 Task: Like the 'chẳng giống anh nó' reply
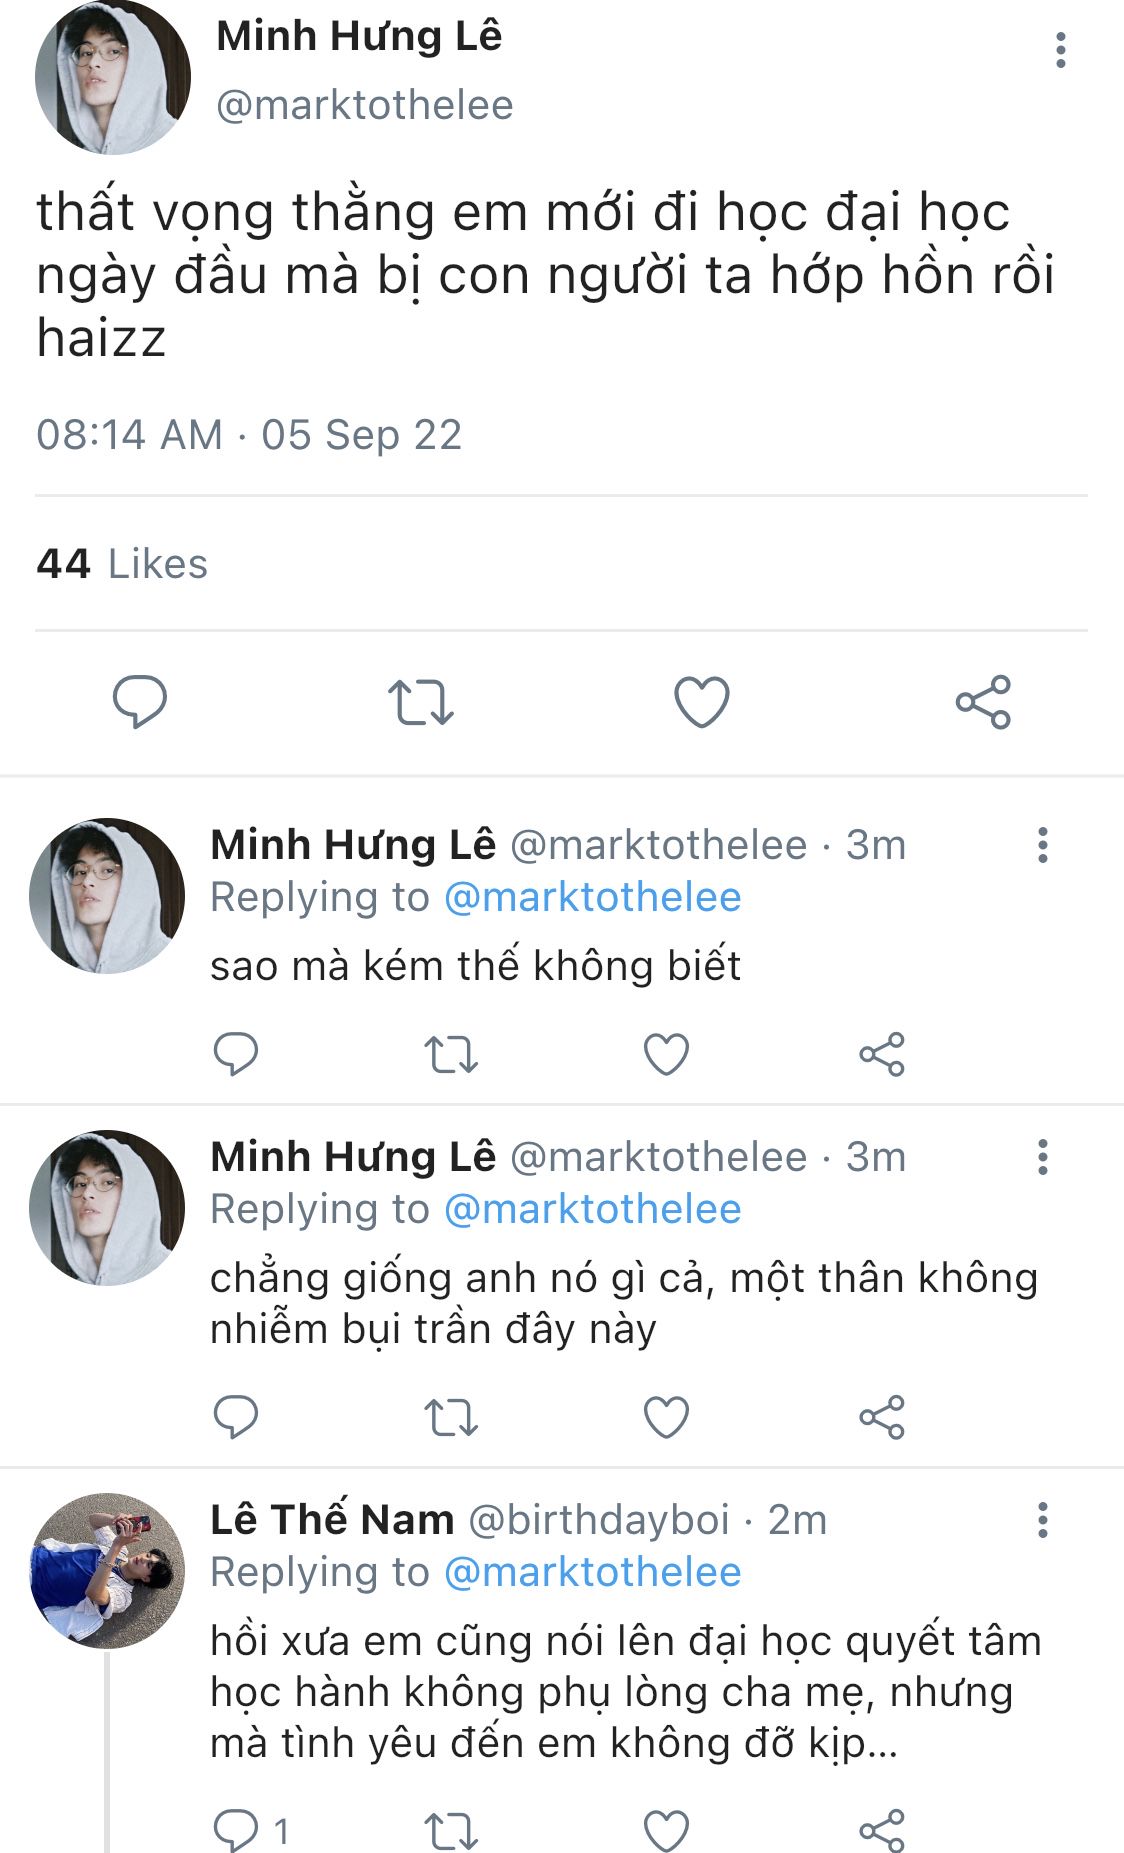tap(666, 1417)
